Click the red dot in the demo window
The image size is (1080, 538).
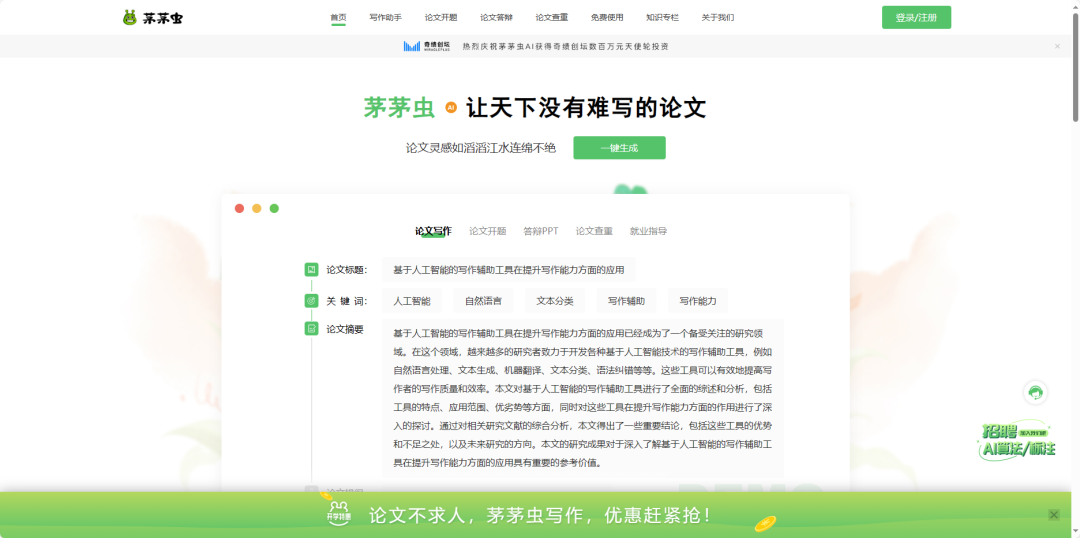click(239, 208)
